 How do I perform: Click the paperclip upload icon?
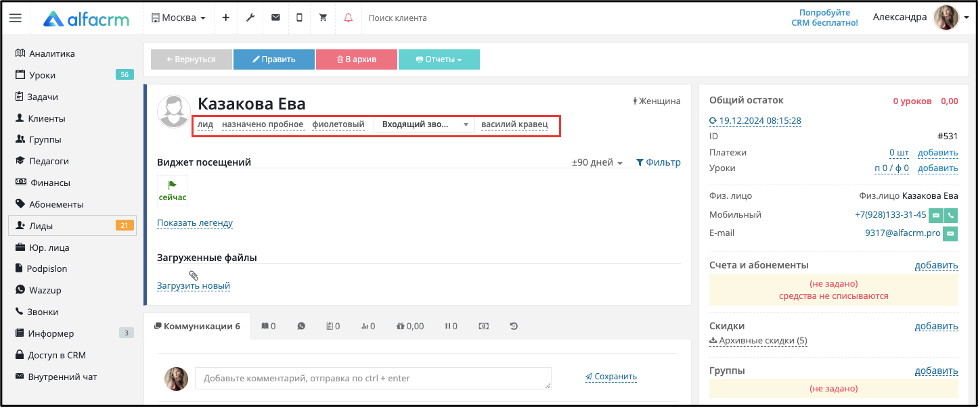coord(194,274)
